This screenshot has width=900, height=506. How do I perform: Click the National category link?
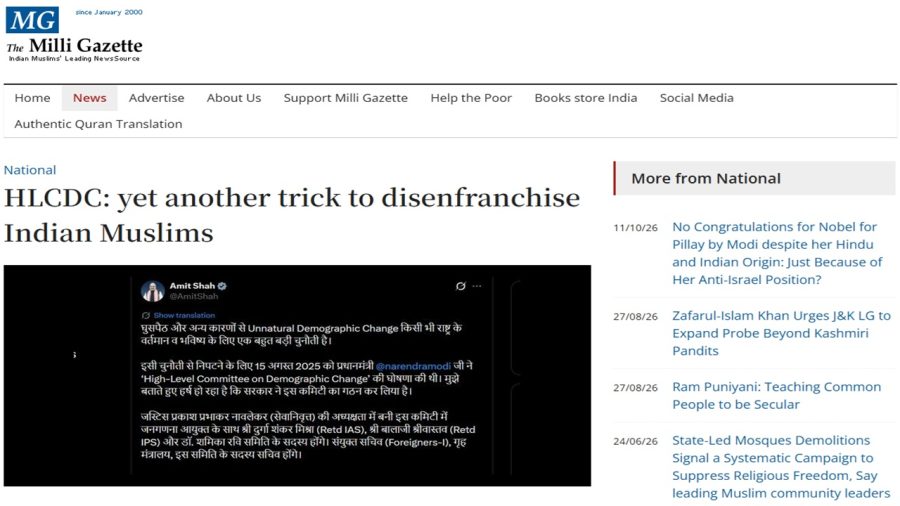[30, 170]
